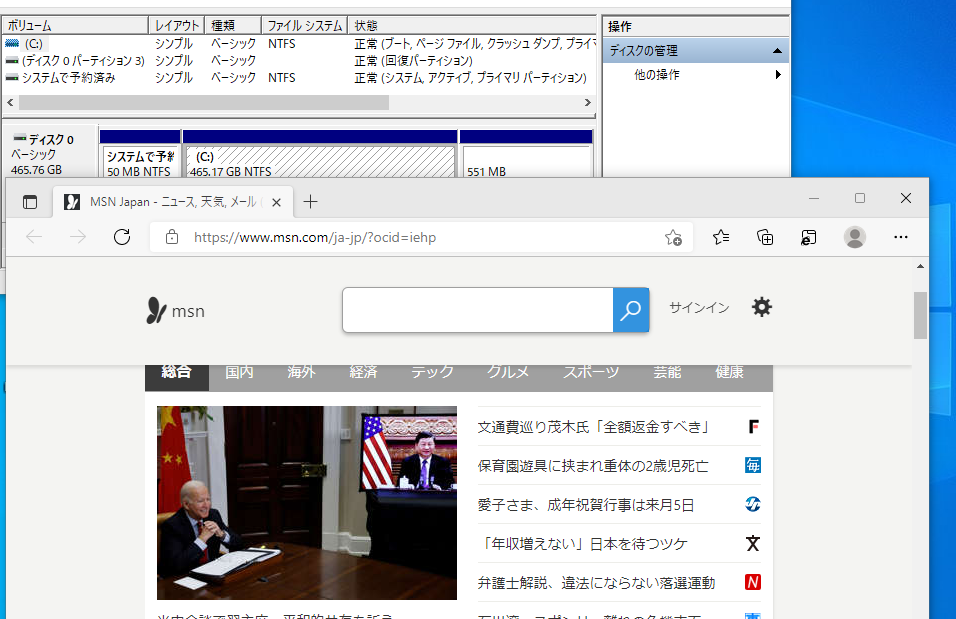This screenshot has width=956, height=619.
Task: Open the 芸能 tab
Action: click(x=667, y=372)
